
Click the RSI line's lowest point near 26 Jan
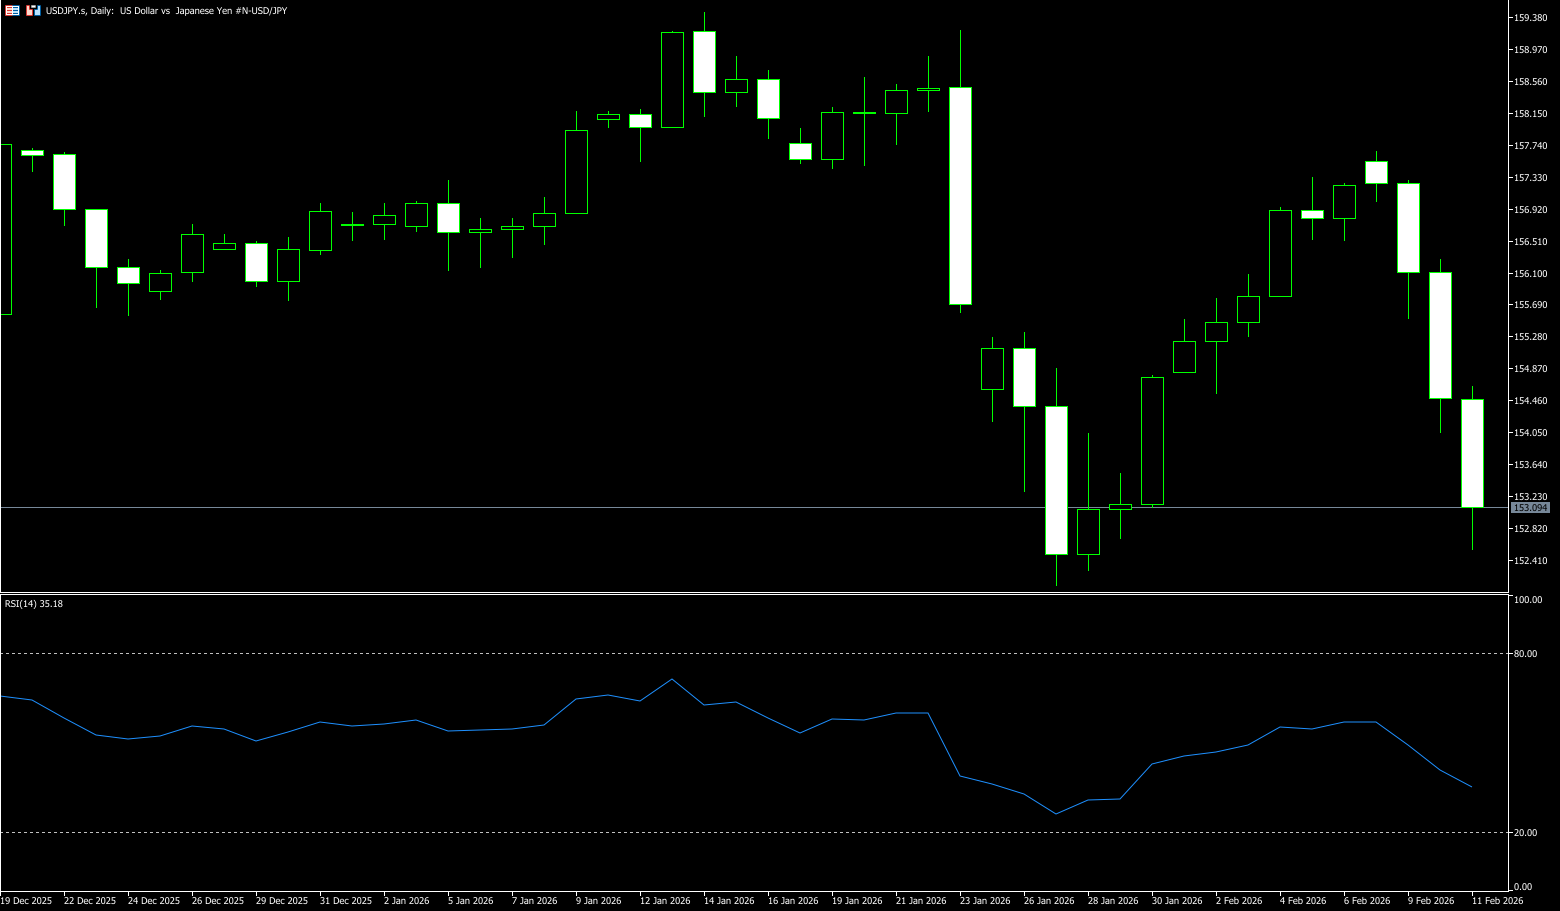pyautogui.click(x=1056, y=814)
